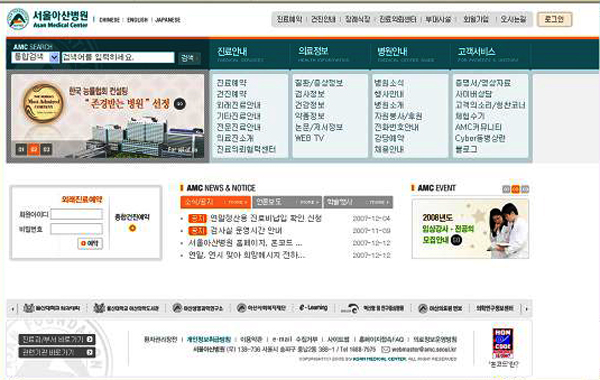Open the 통합검색 search category dropdown

coord(54,58)
